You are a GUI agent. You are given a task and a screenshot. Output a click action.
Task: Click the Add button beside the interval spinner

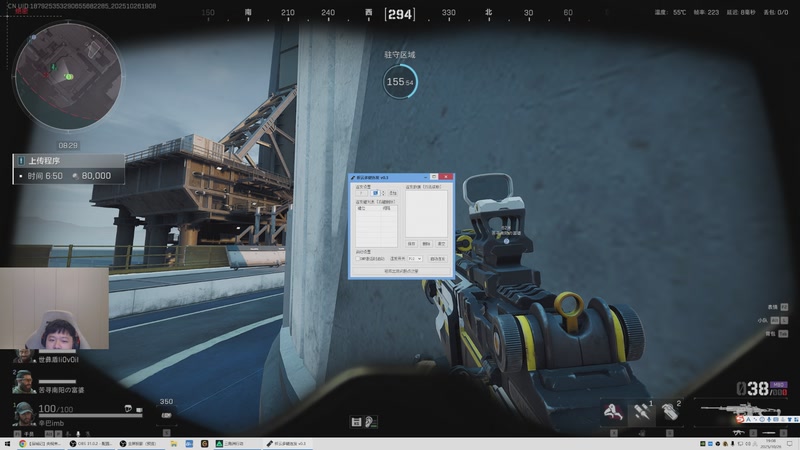[393, 193]
